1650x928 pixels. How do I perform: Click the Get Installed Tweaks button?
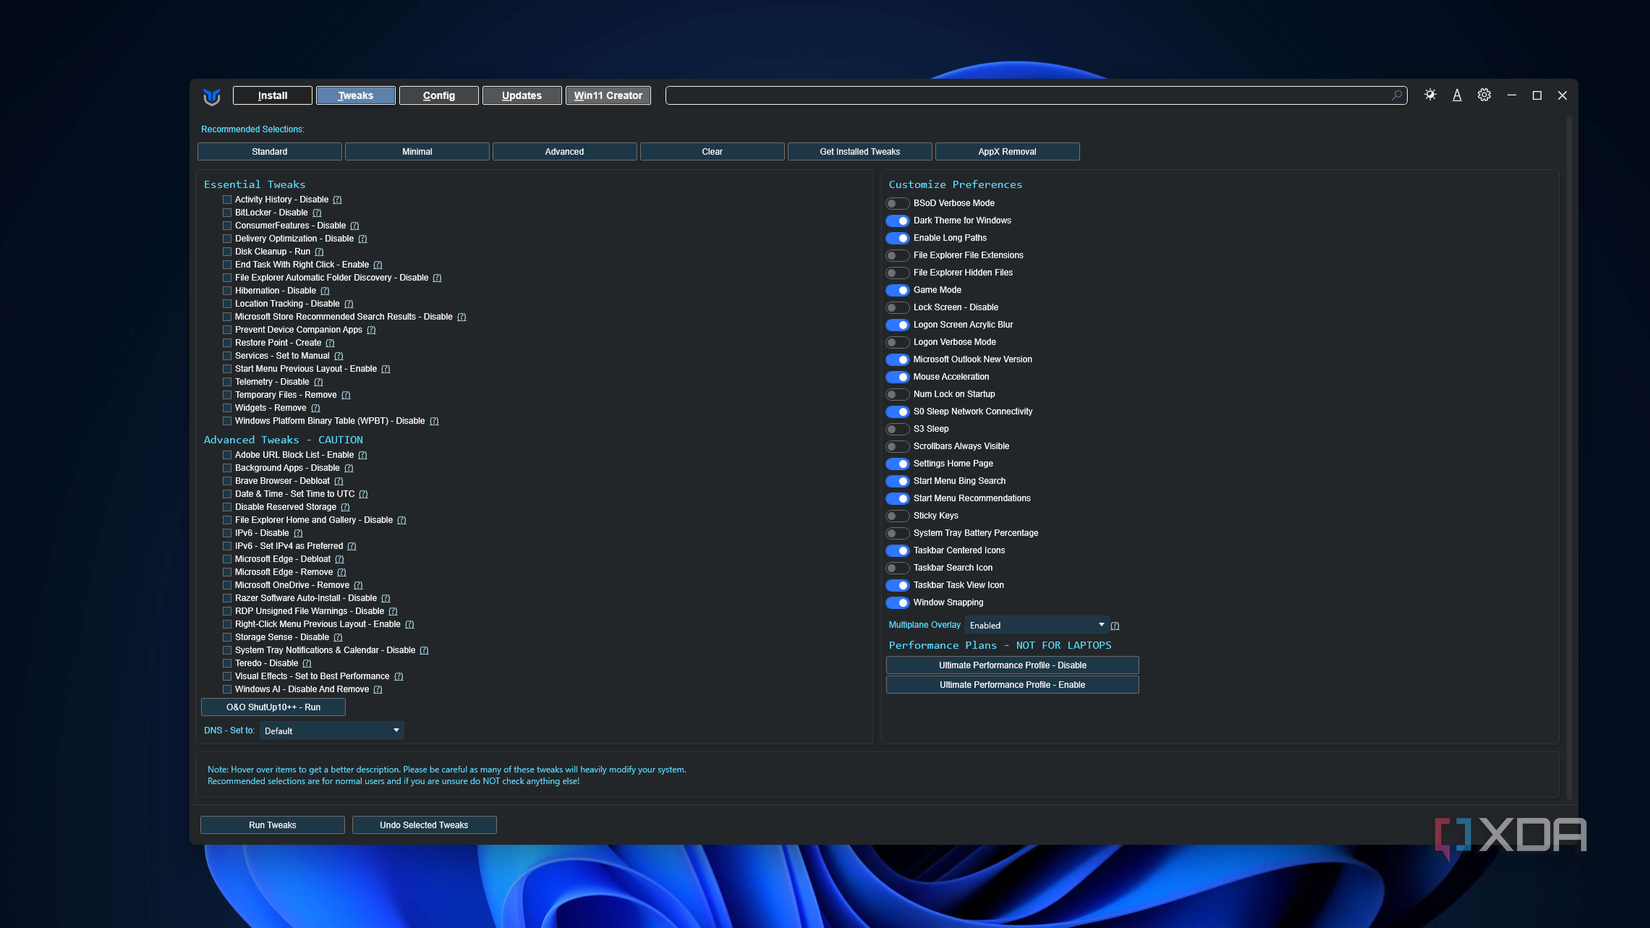[860, 152]
